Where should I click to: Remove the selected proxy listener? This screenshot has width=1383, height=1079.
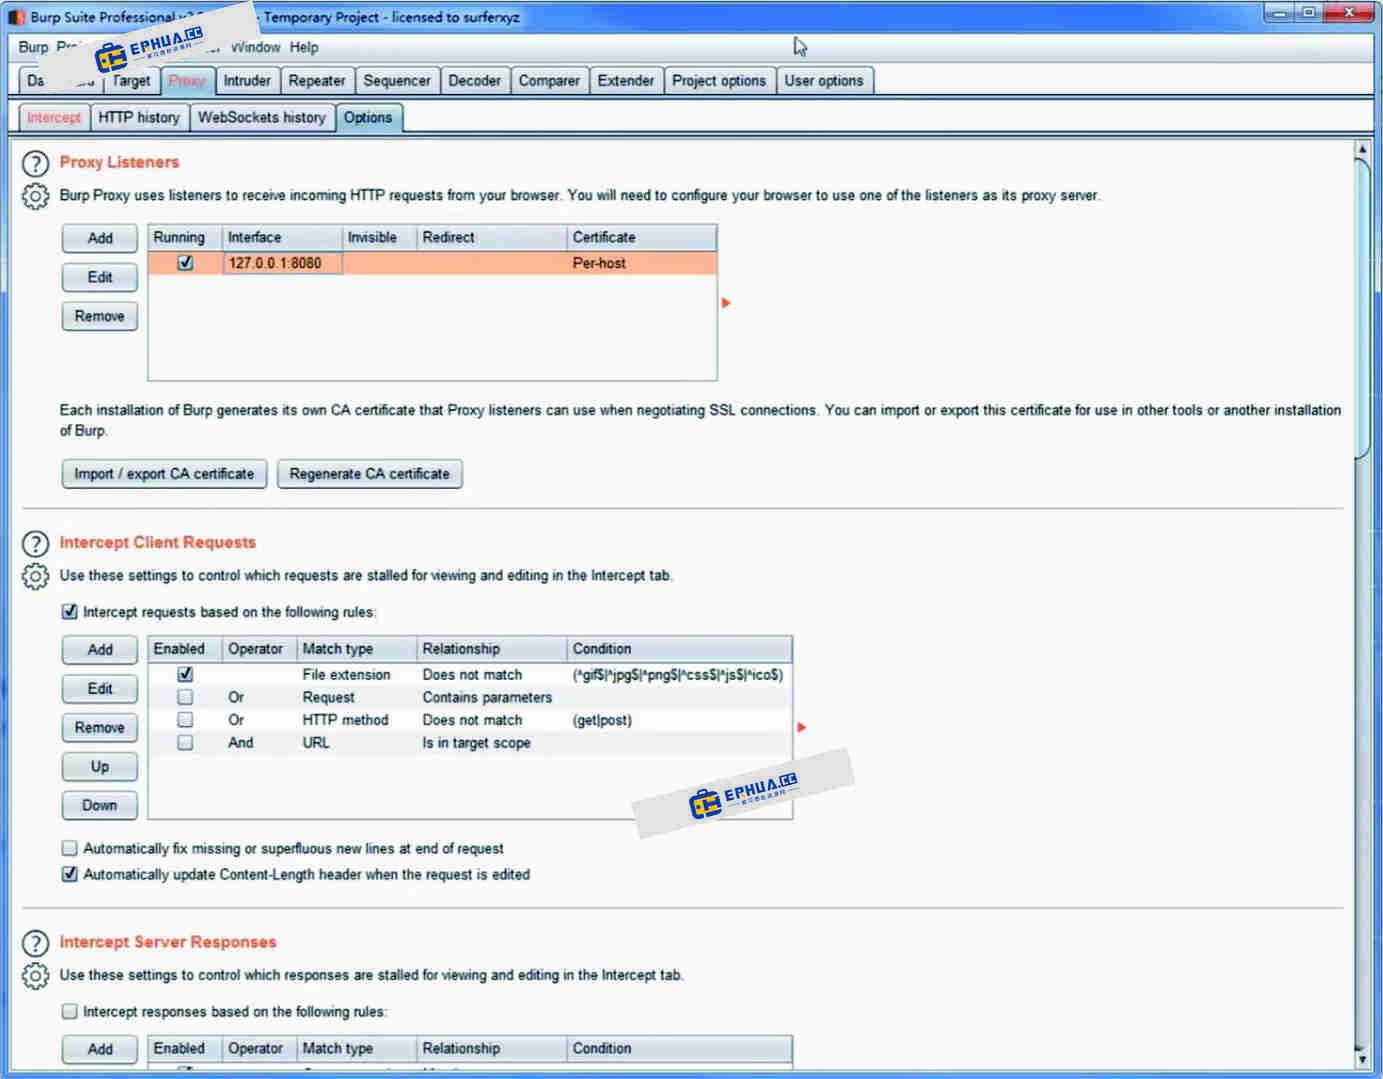point(100,316)
